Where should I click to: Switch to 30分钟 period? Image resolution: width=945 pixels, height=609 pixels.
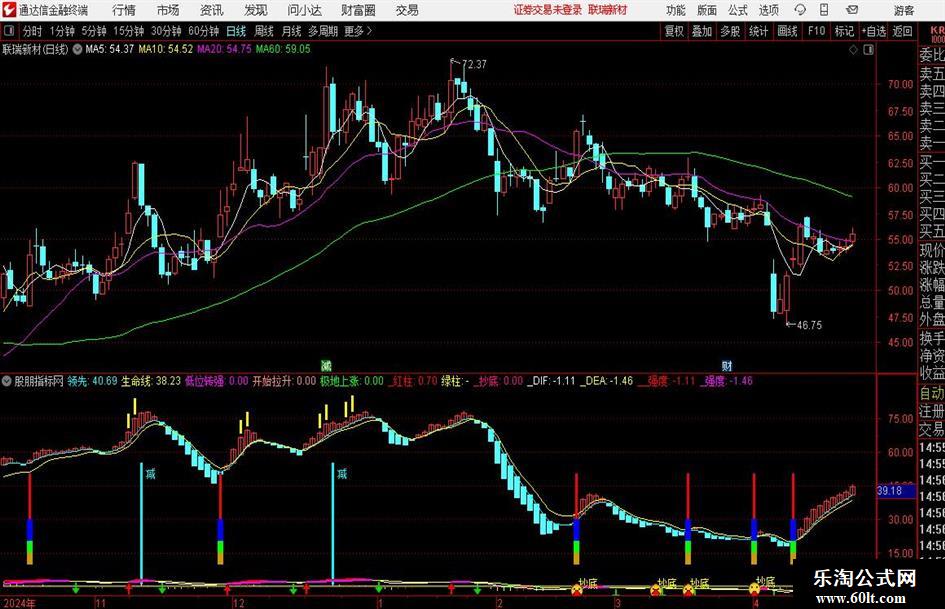tap(166, 31)
